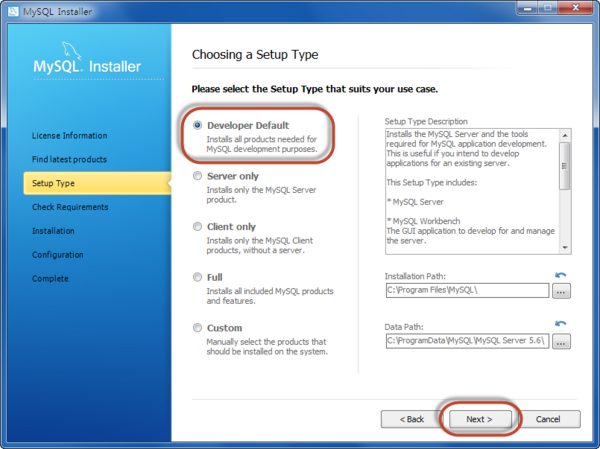
Task: Select the Developer Default setup type
Action: (197, 125)
